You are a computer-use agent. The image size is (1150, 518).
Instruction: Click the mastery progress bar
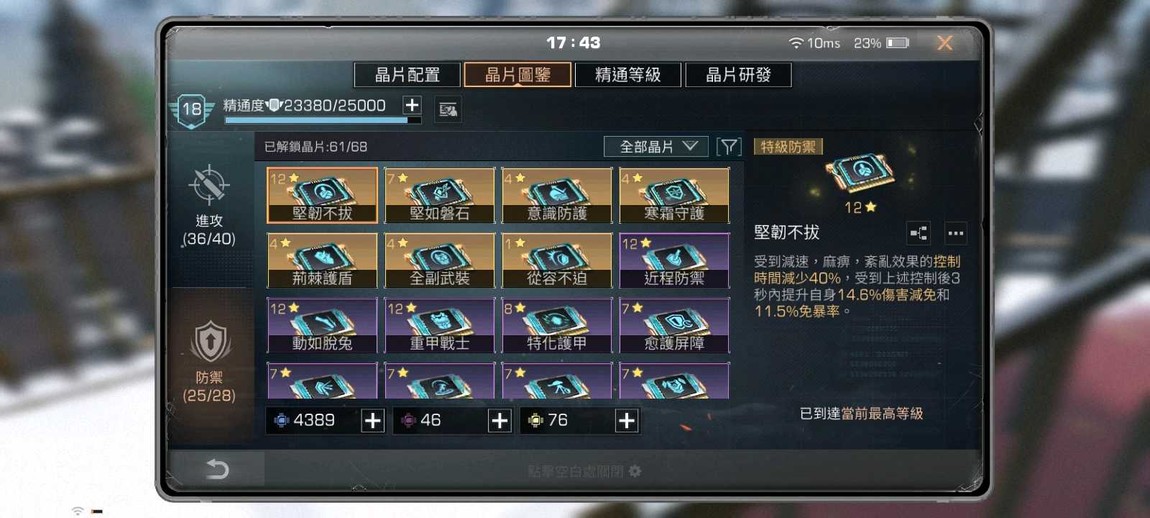(323, 120)
